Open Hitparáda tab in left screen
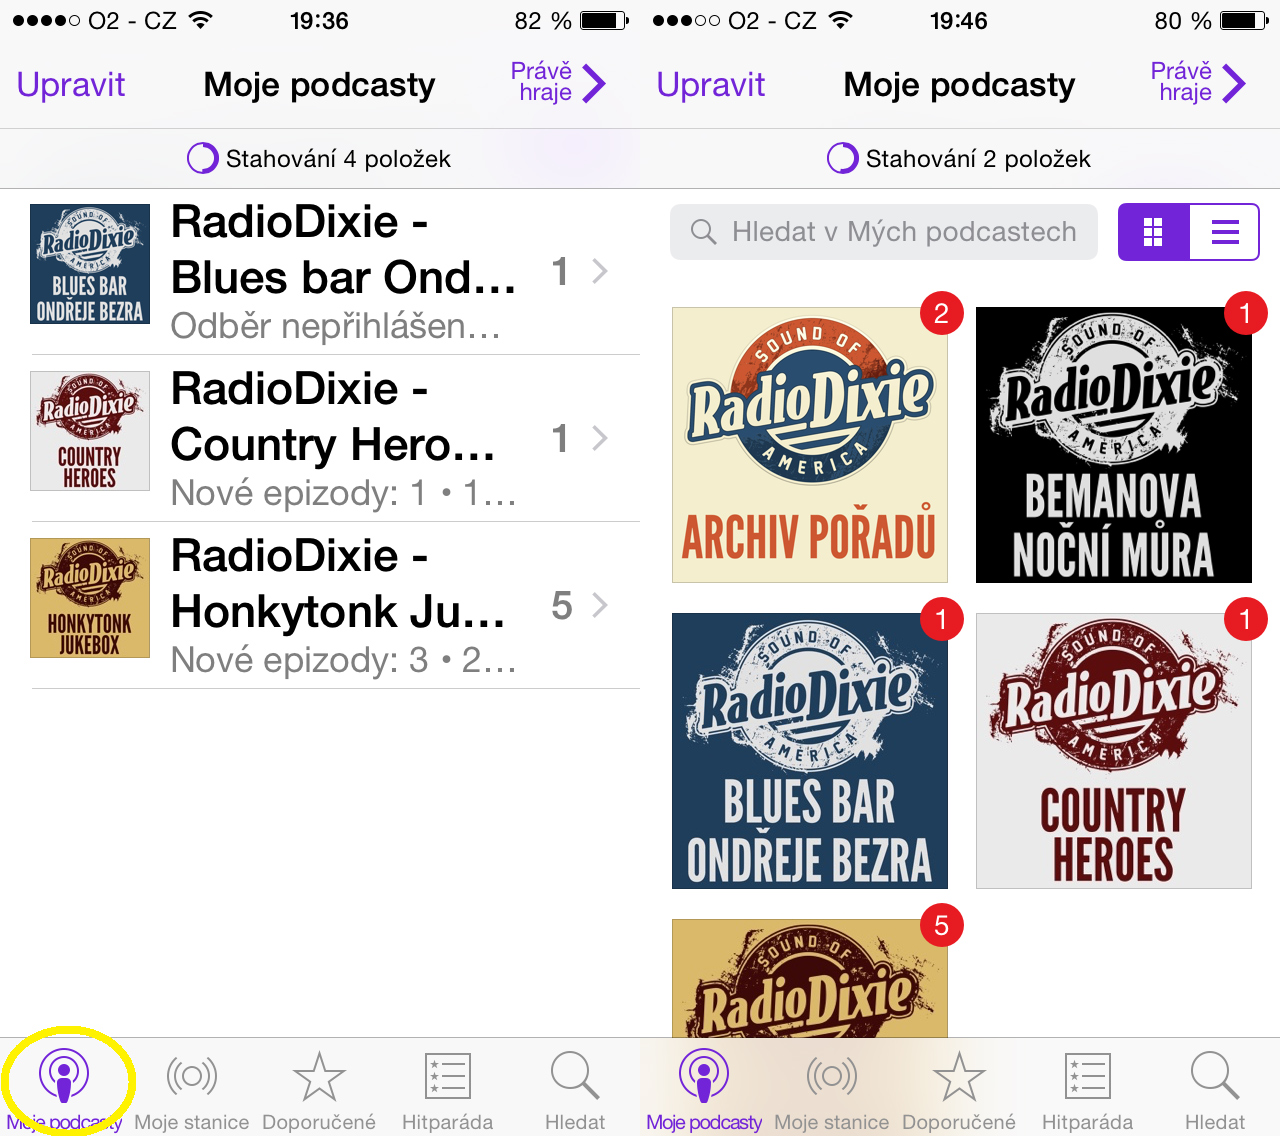The image size is (1280, 1136). [x=447, y=1092]
